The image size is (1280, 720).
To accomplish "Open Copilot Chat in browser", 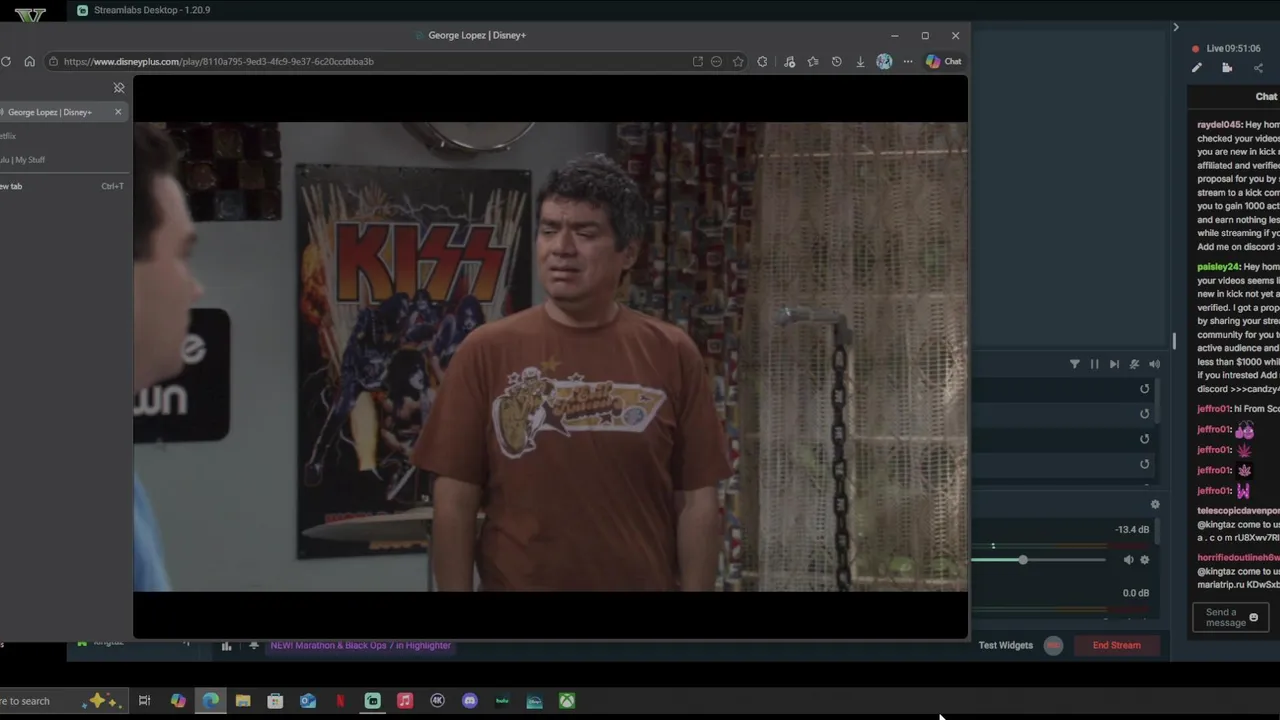I will [943, 61].
